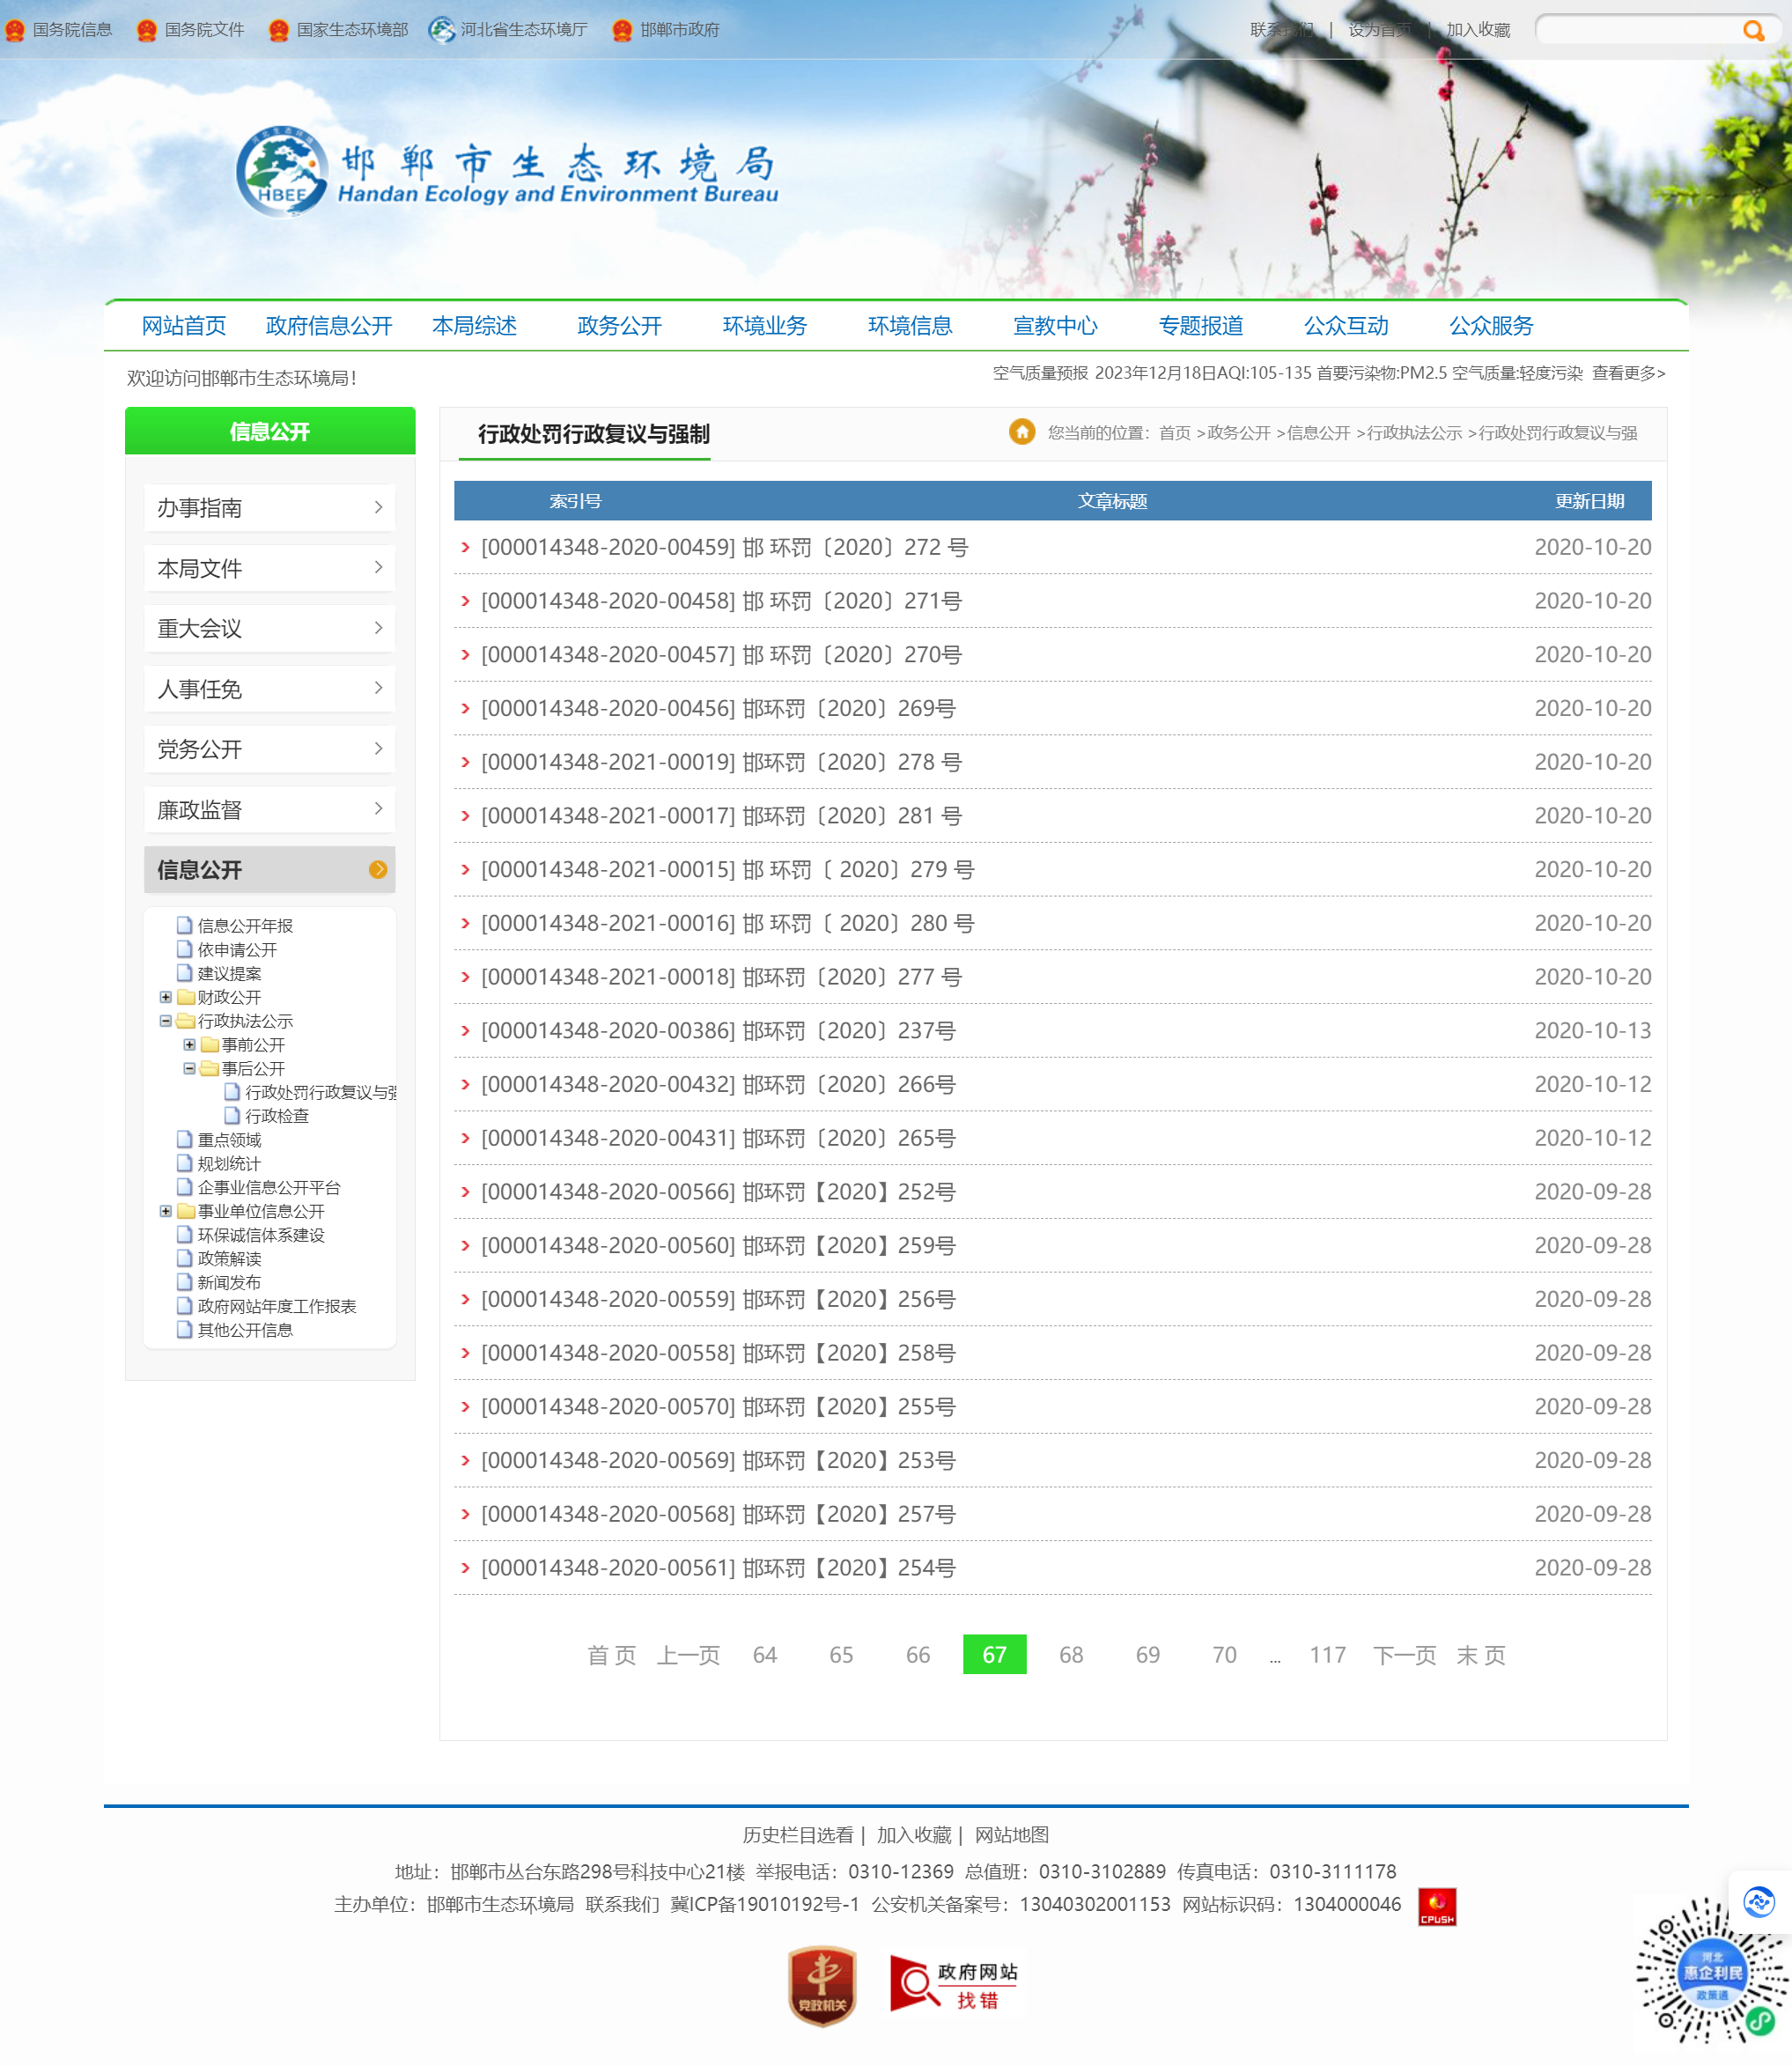The width and height of the screenshot is (1792, 2066).
Task: Click the red CPUSH badge icon
Action: (1436, 1906)
